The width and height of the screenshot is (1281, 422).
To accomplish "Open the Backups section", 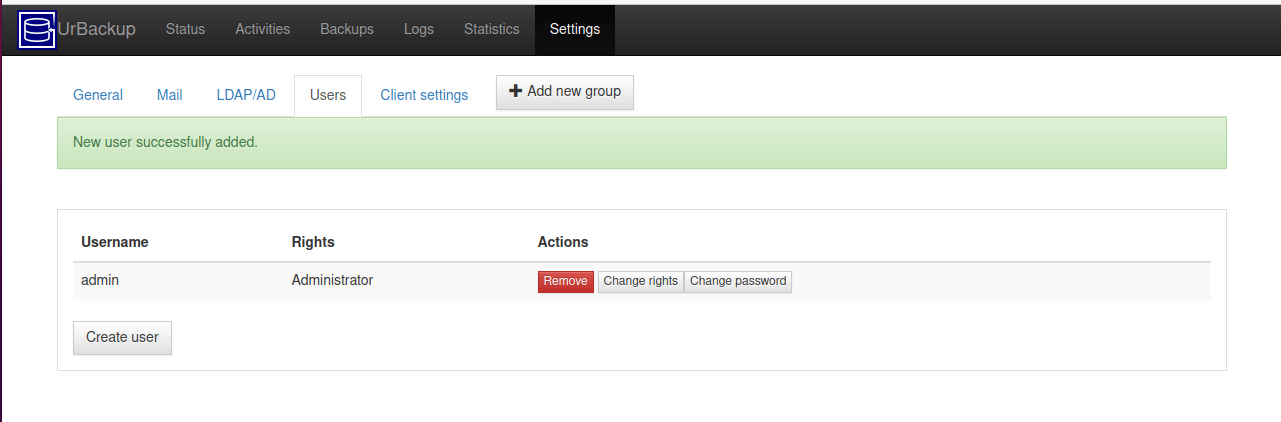I will pos(347,29).
